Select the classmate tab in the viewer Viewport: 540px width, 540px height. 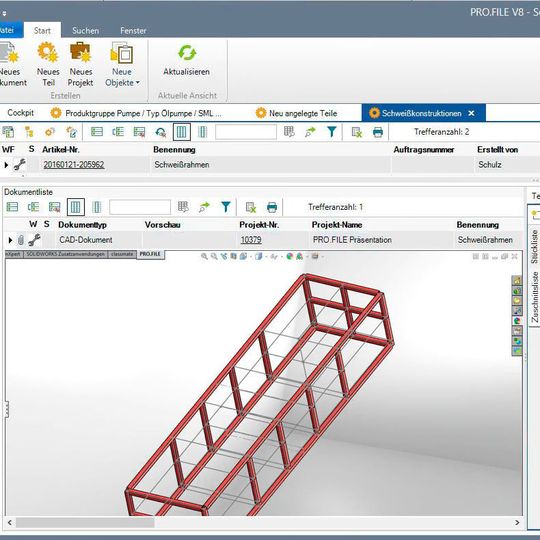click(122, 254)
